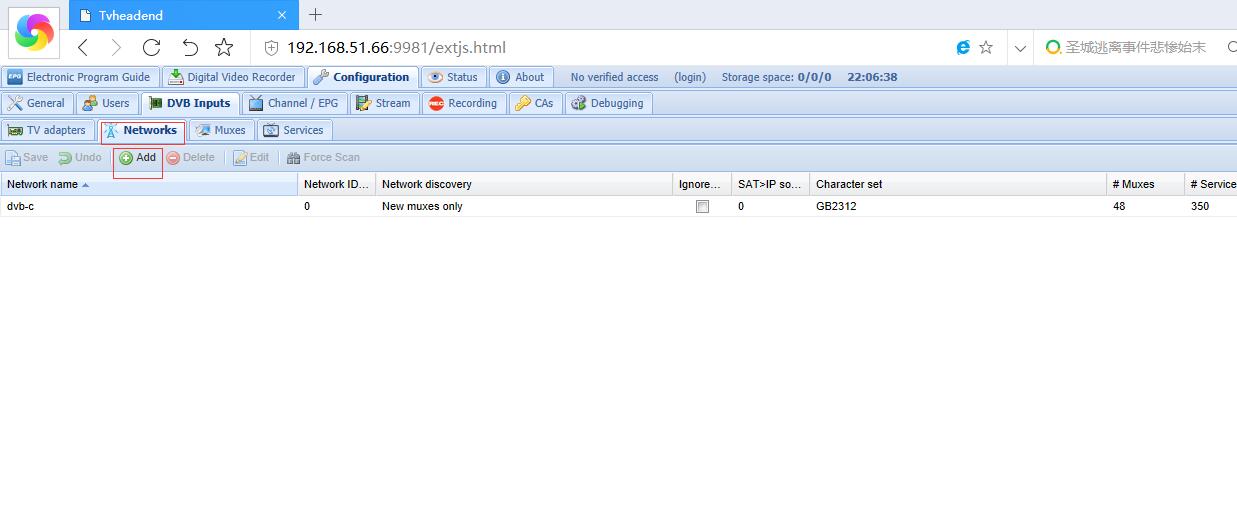
Task: Select the Tvheadend browser tab
Action: click(184, 15)
